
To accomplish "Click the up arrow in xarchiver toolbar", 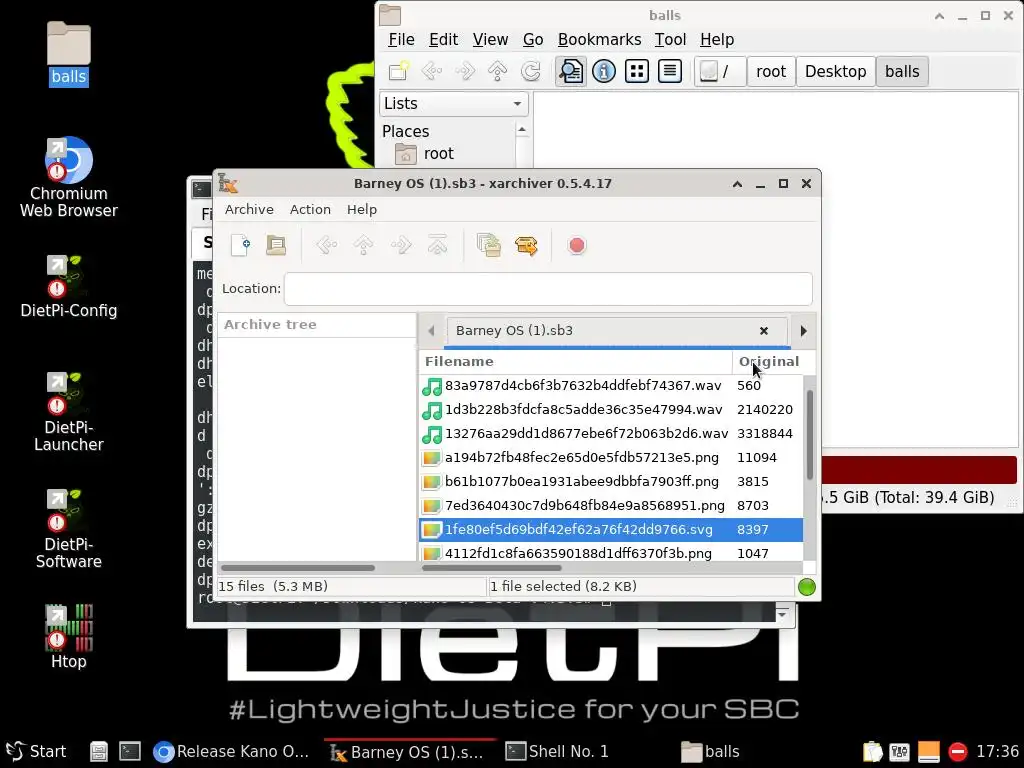I will pos(364,246).
